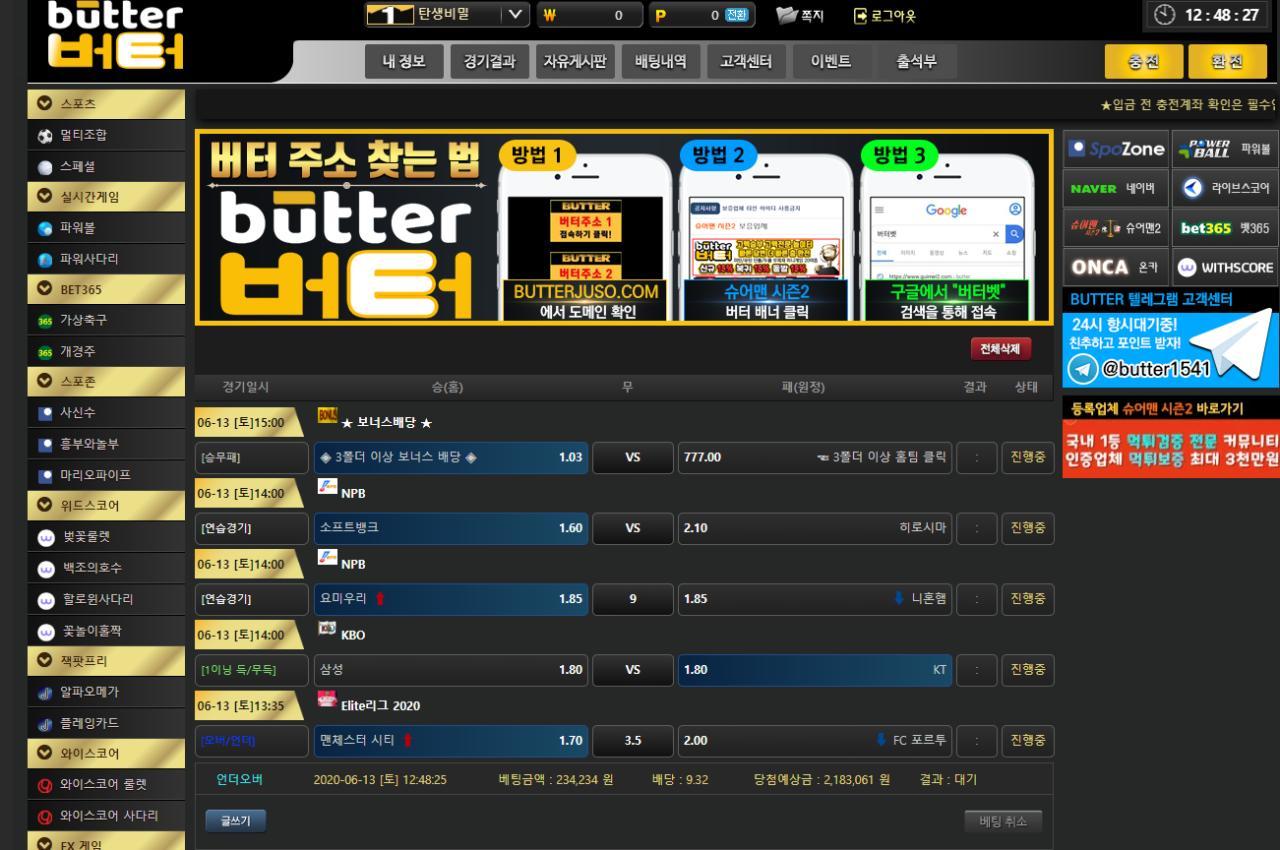The width and height of the screenshot is (1280, 850).
Task: Click the red 전체삭제 button
Action: tap(1000, 349)
